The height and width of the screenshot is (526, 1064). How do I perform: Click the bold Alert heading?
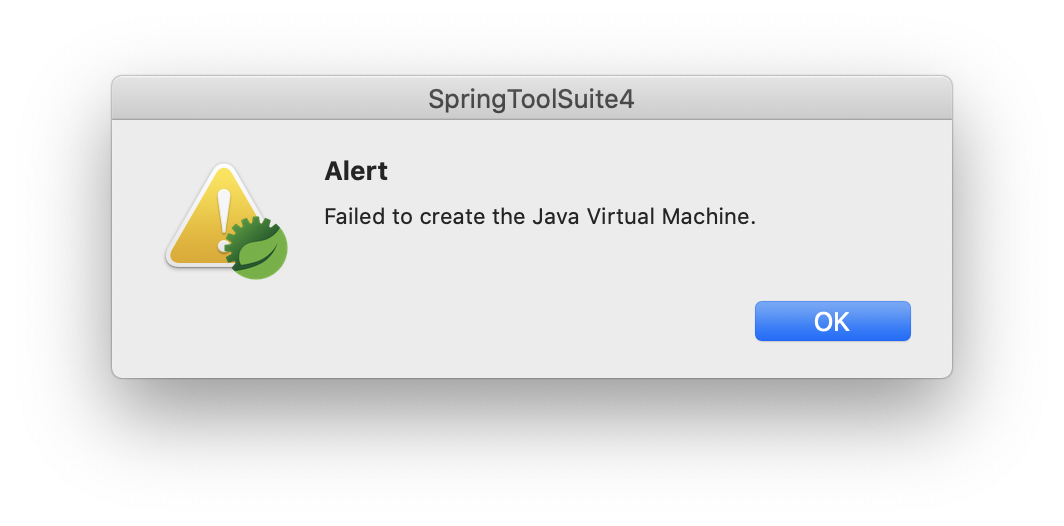coord(356,171)
